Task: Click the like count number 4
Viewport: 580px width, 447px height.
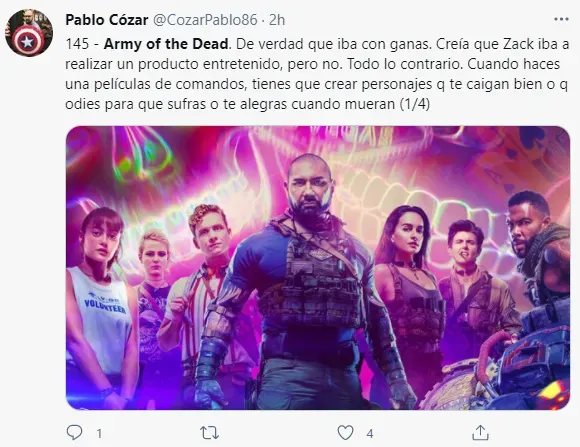Action: (x=370, y=433)
